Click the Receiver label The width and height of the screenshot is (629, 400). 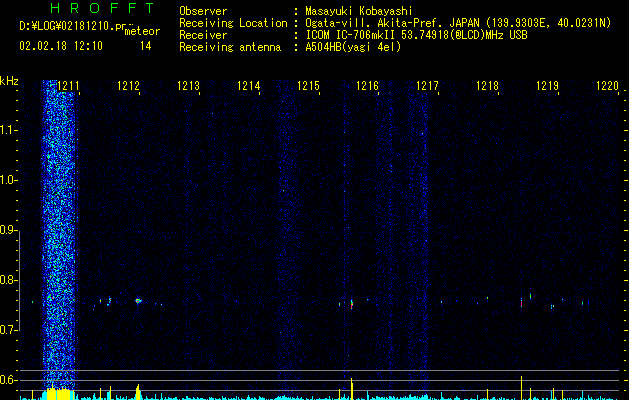(203, 35)
